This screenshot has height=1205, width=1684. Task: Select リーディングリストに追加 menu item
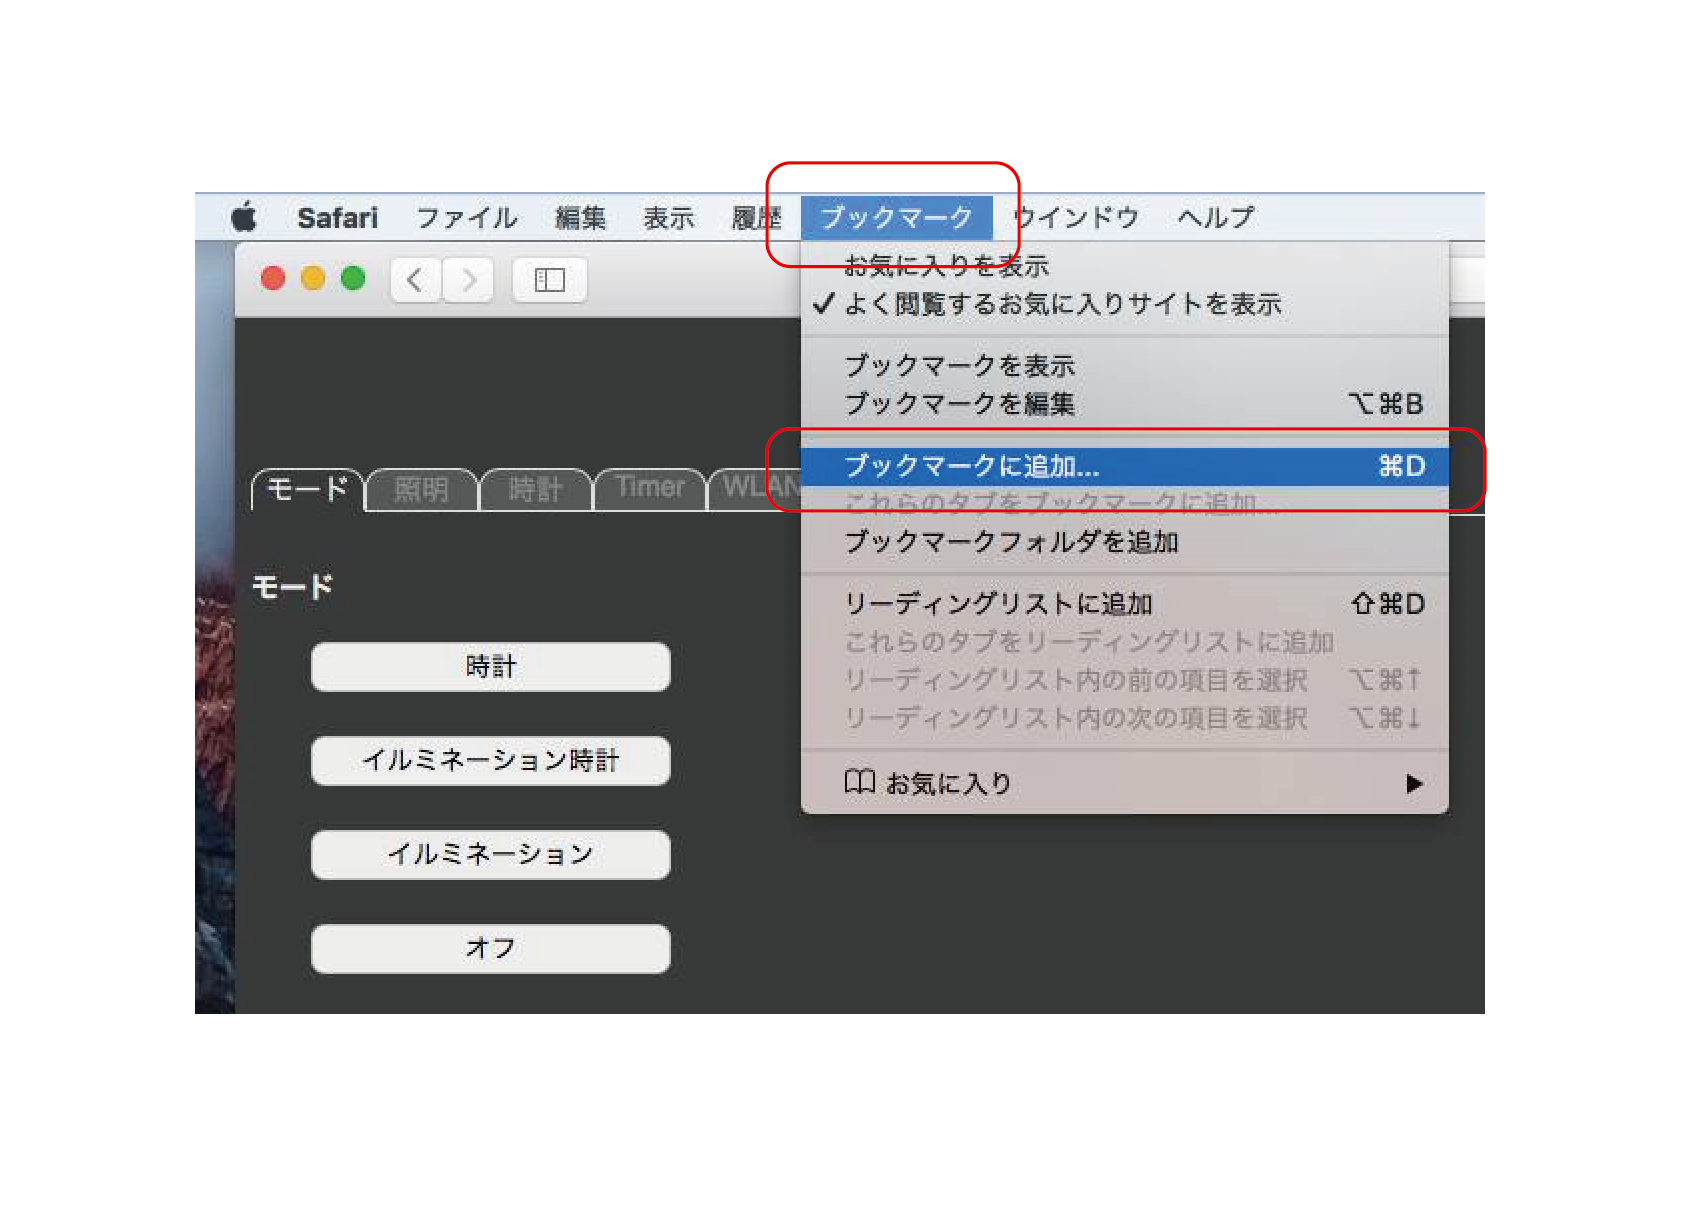[x=998, y=604]
